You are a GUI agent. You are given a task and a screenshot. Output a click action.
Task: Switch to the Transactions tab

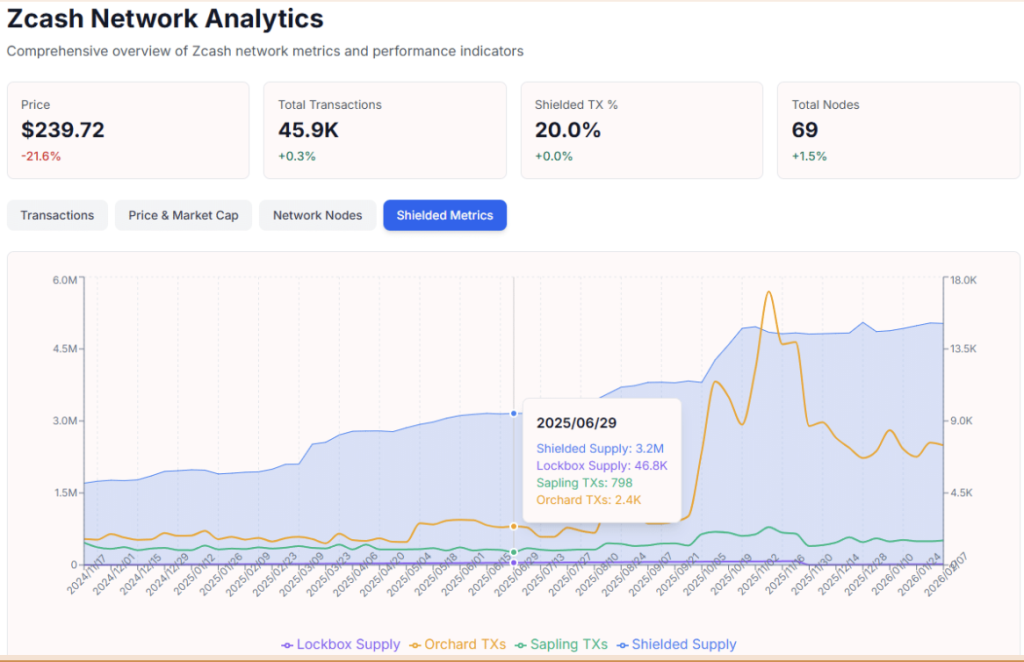click(57, 215)
